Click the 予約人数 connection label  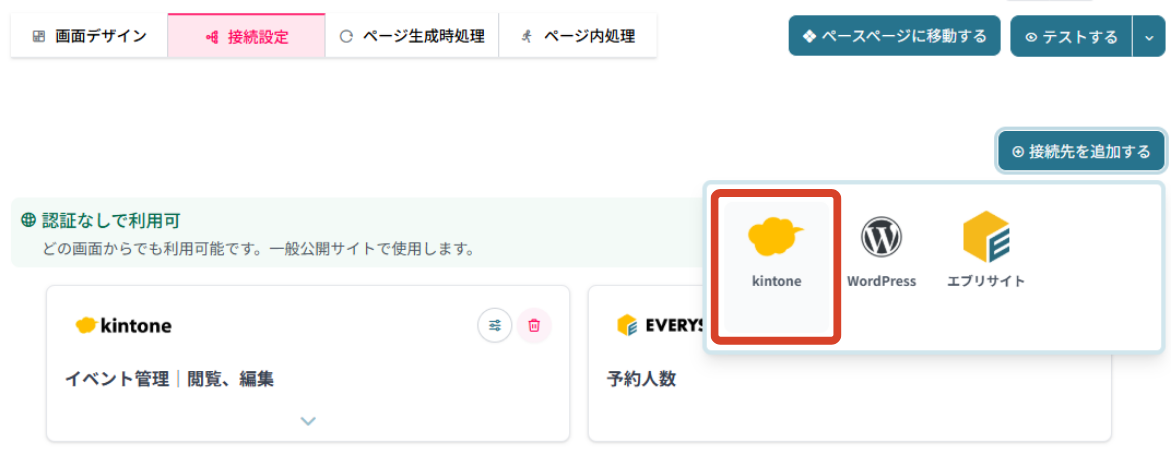tap(641, 379)
